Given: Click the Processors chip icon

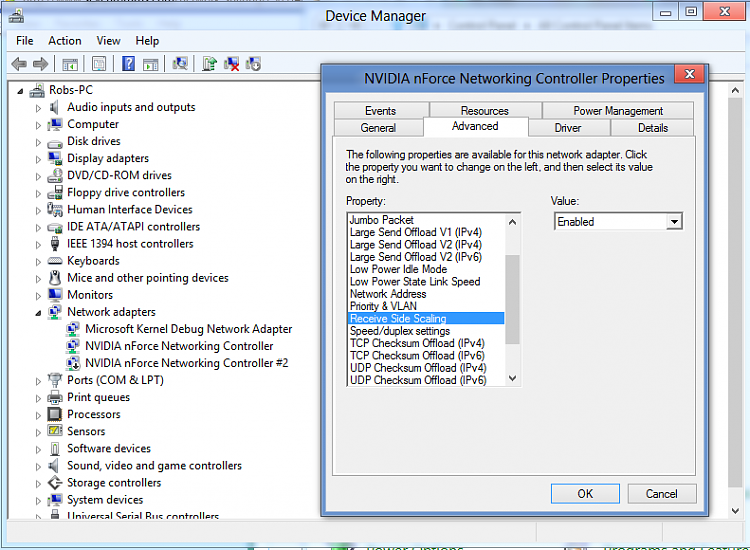Looking at the screenshot, I should point(55,414).
